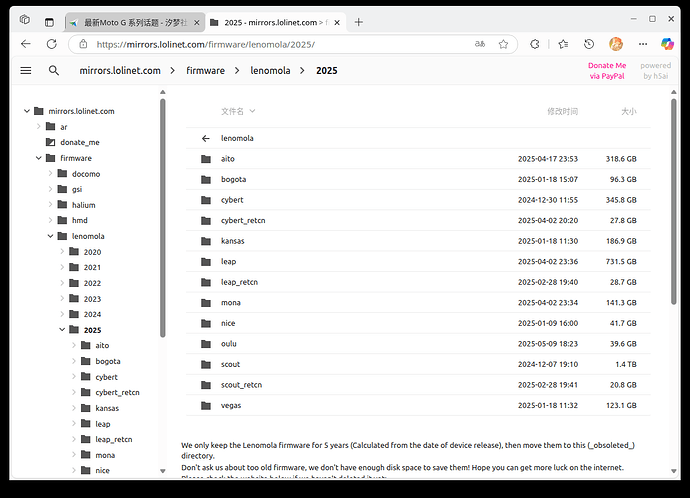Click the scout folder icon in file list
Image resolution: width=690 pixels, height=498 pixels.
[x=206, y=364]
